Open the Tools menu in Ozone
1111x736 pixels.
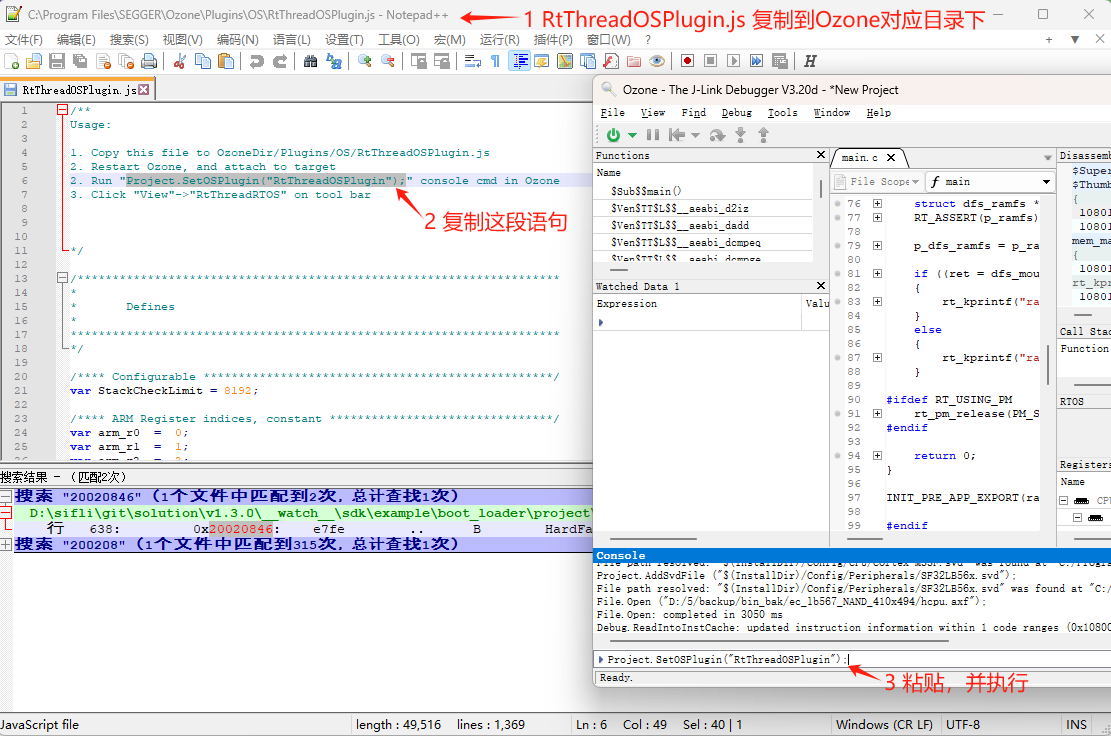pos(783,113)
